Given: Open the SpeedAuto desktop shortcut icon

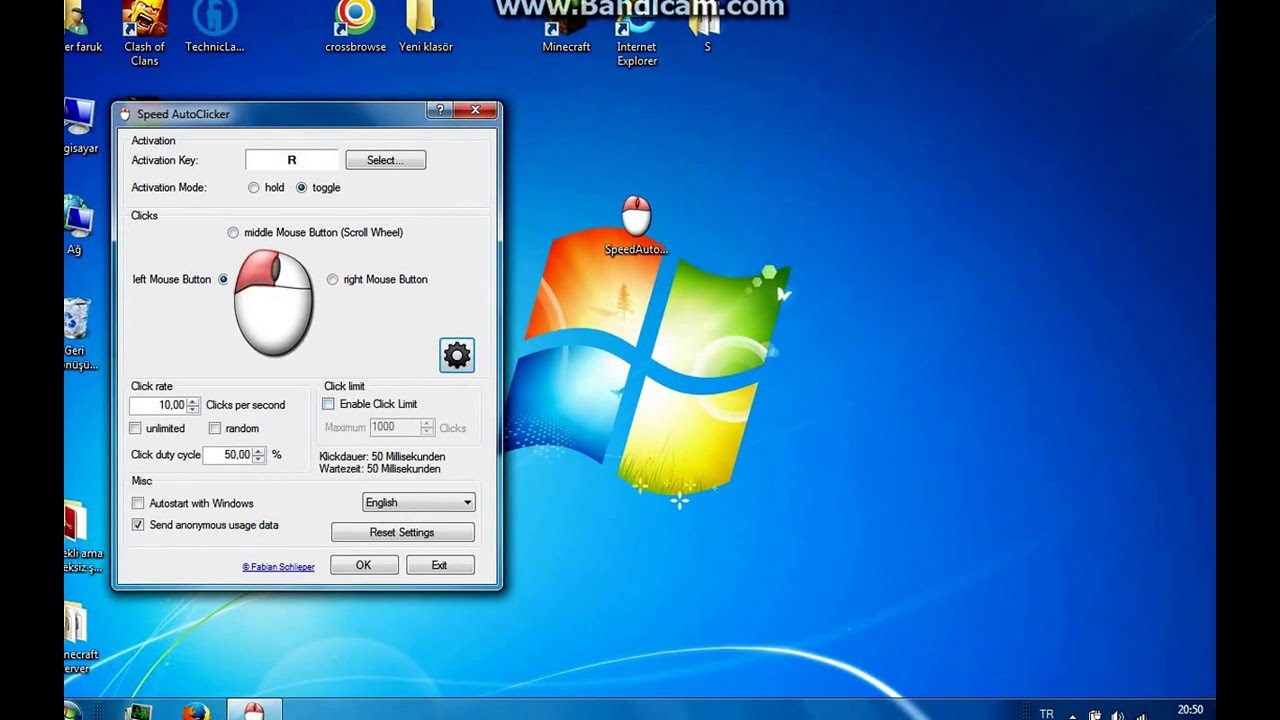Looking at the screenshot, I should 636,225.
